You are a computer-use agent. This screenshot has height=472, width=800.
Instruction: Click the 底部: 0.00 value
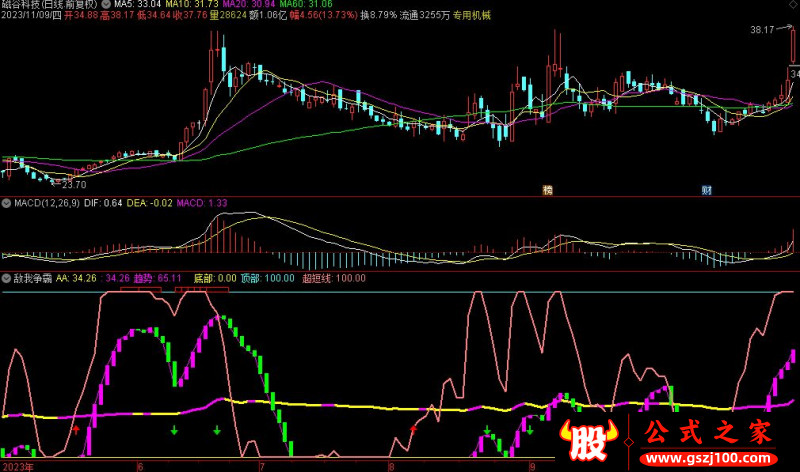pyautogui.click(x=215, y=279)
